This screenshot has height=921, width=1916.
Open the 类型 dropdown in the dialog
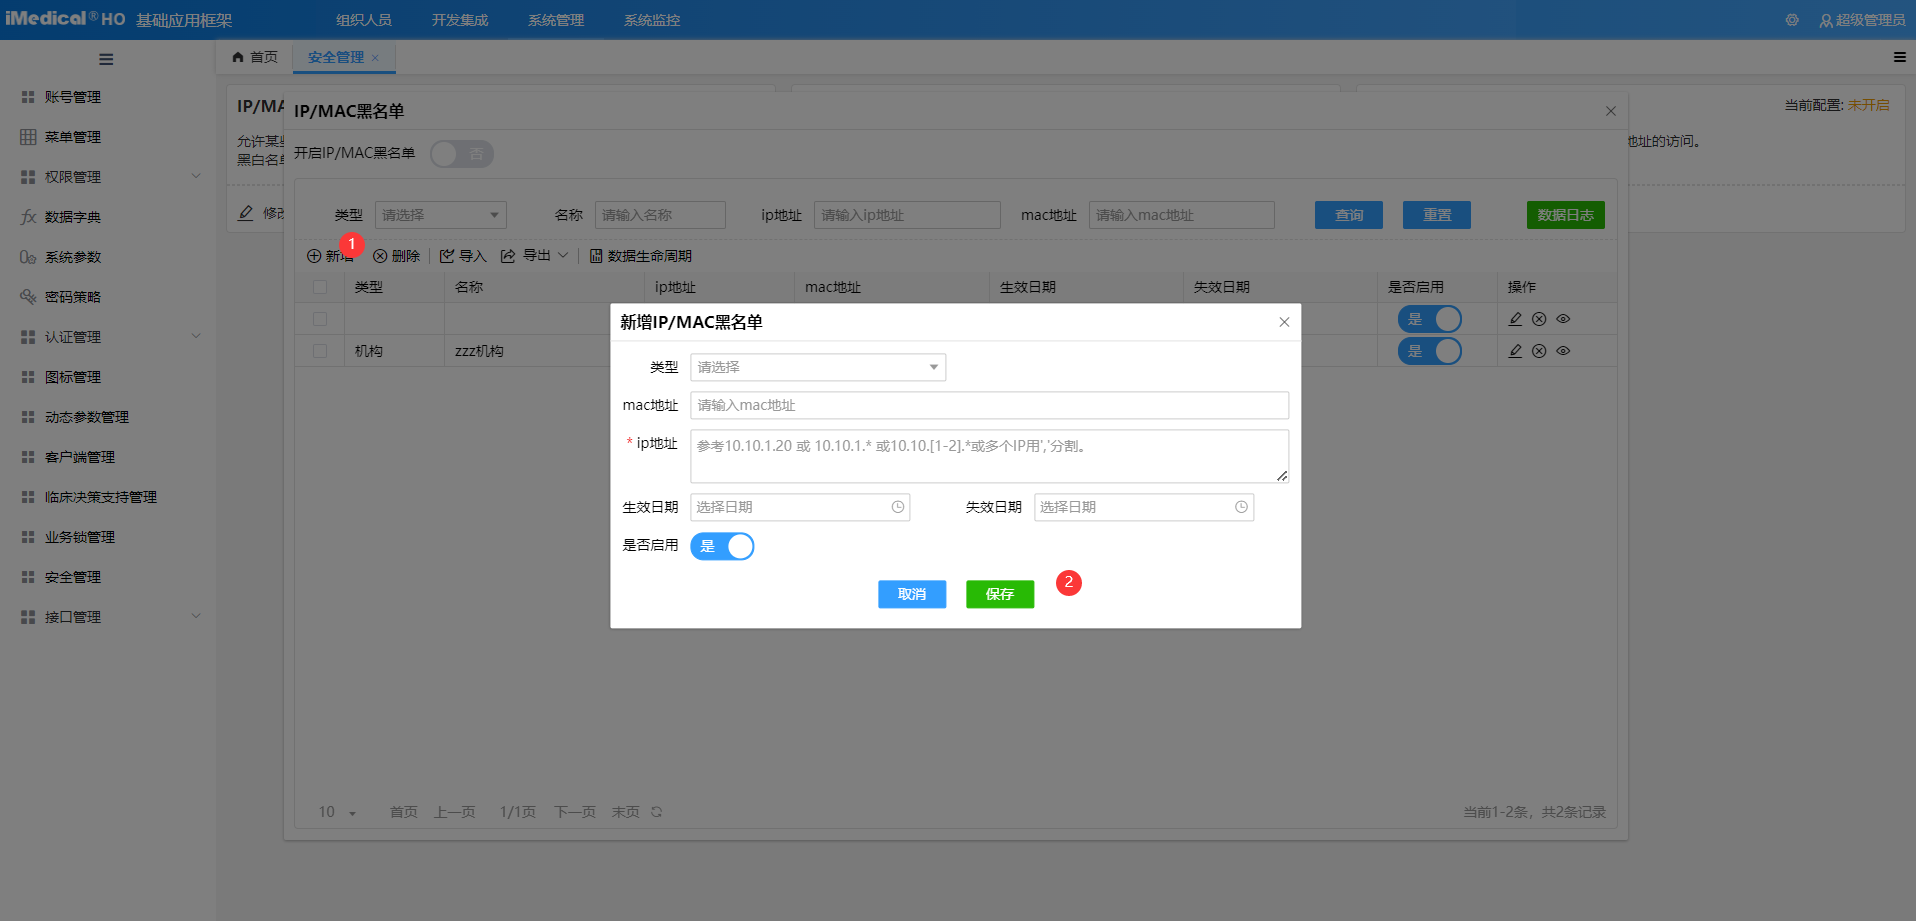[817, 367]
